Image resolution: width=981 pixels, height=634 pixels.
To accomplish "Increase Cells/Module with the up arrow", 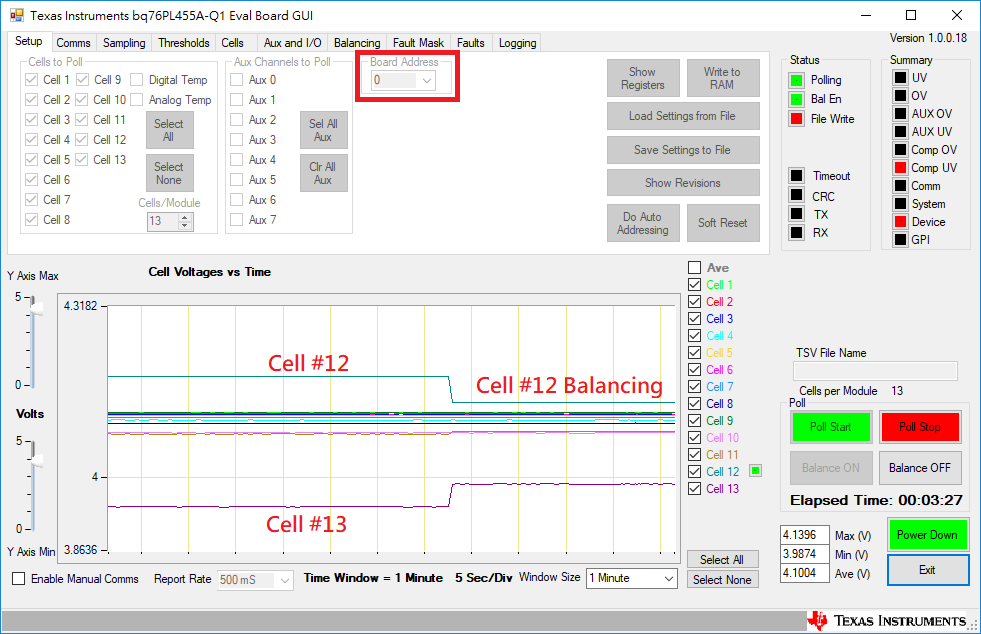I will (x=185, y=217).
